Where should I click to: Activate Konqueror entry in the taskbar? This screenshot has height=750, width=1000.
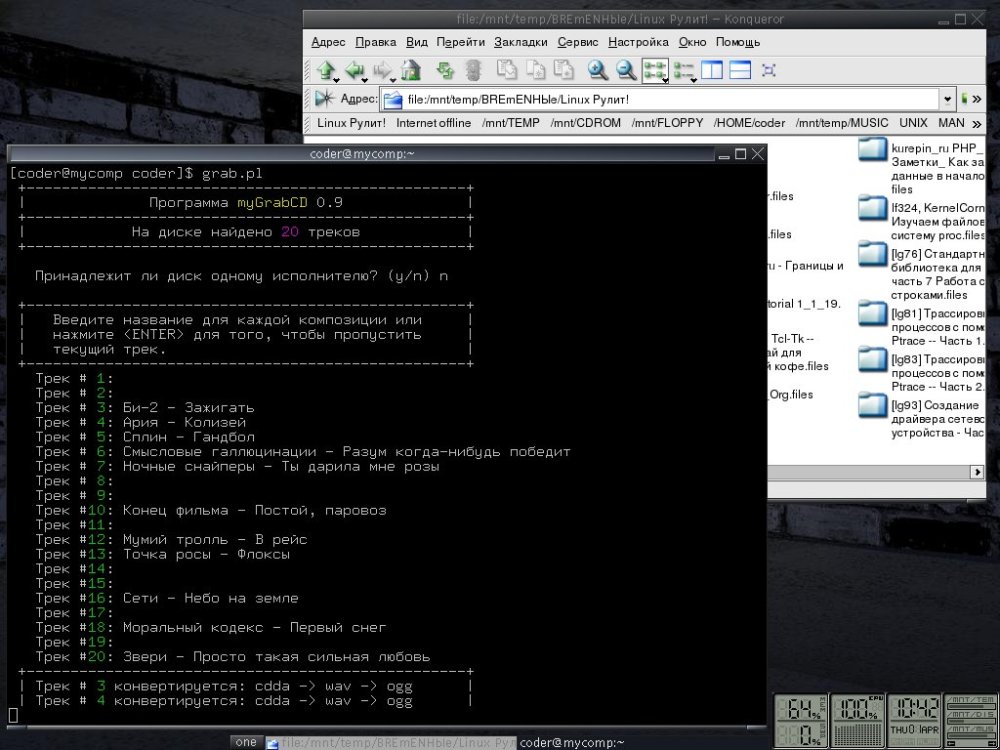point(390,742)
